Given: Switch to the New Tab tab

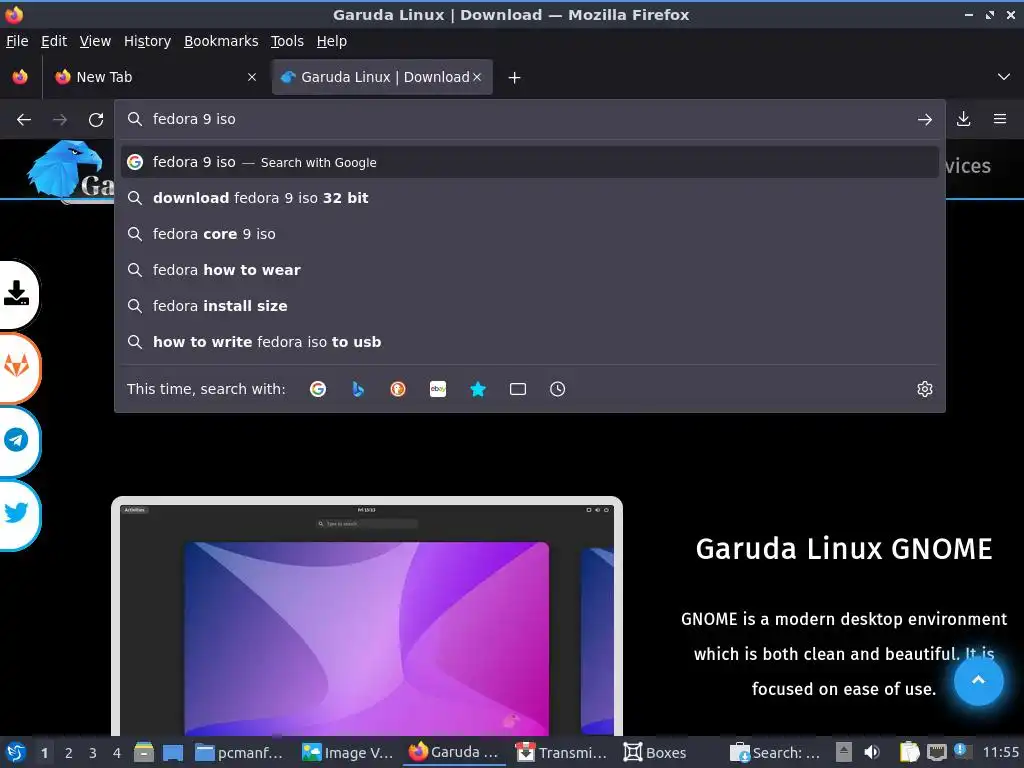Looking at the screenshot, I should [155, 77].
